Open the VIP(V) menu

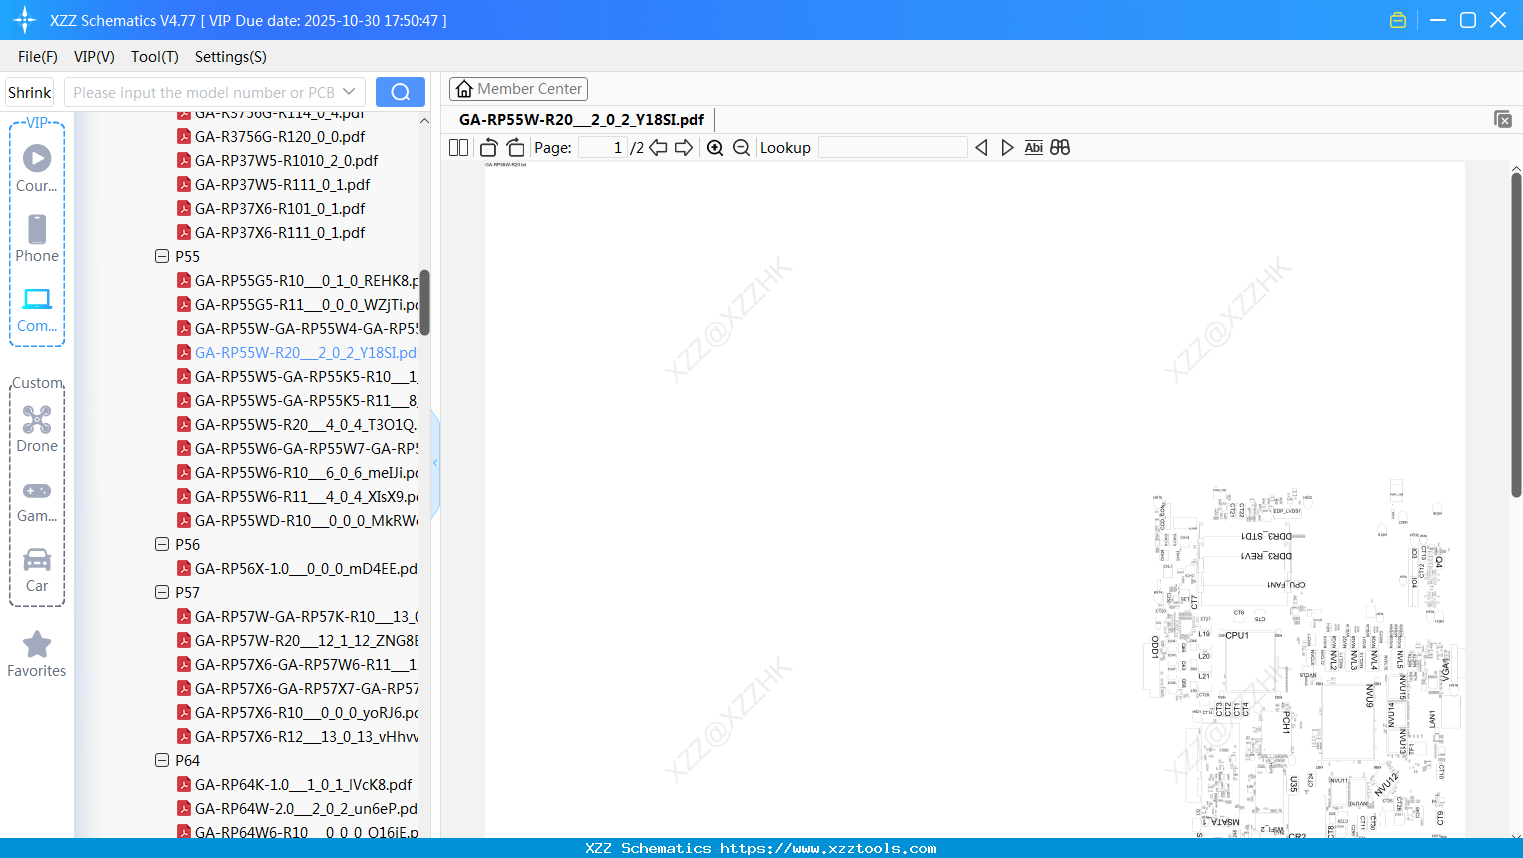(94, 57)
